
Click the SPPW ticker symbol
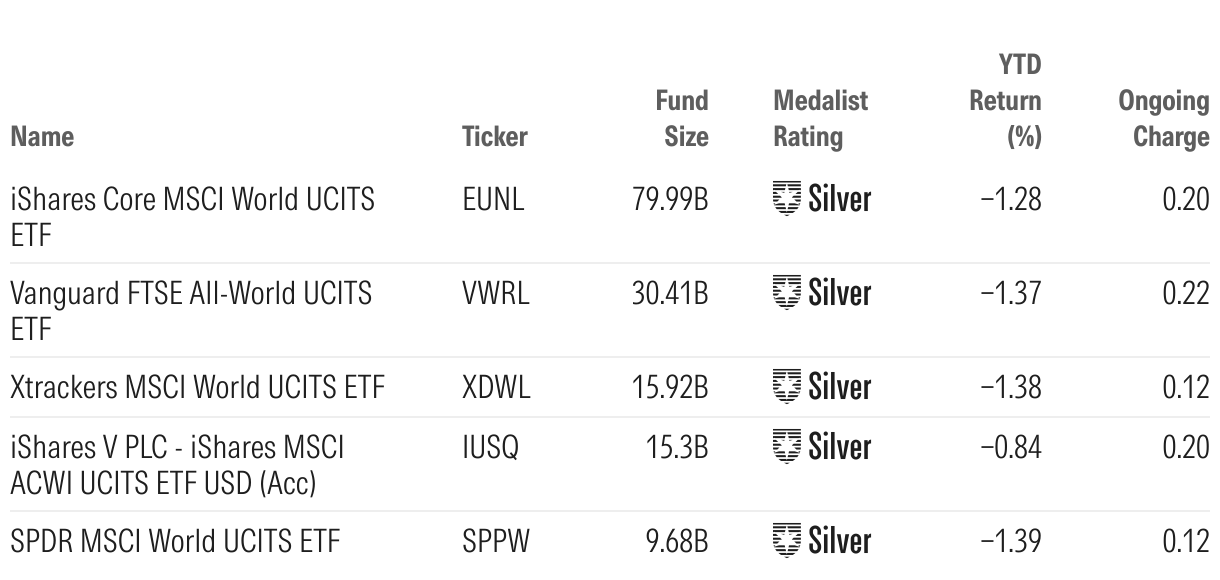(496, 542)
